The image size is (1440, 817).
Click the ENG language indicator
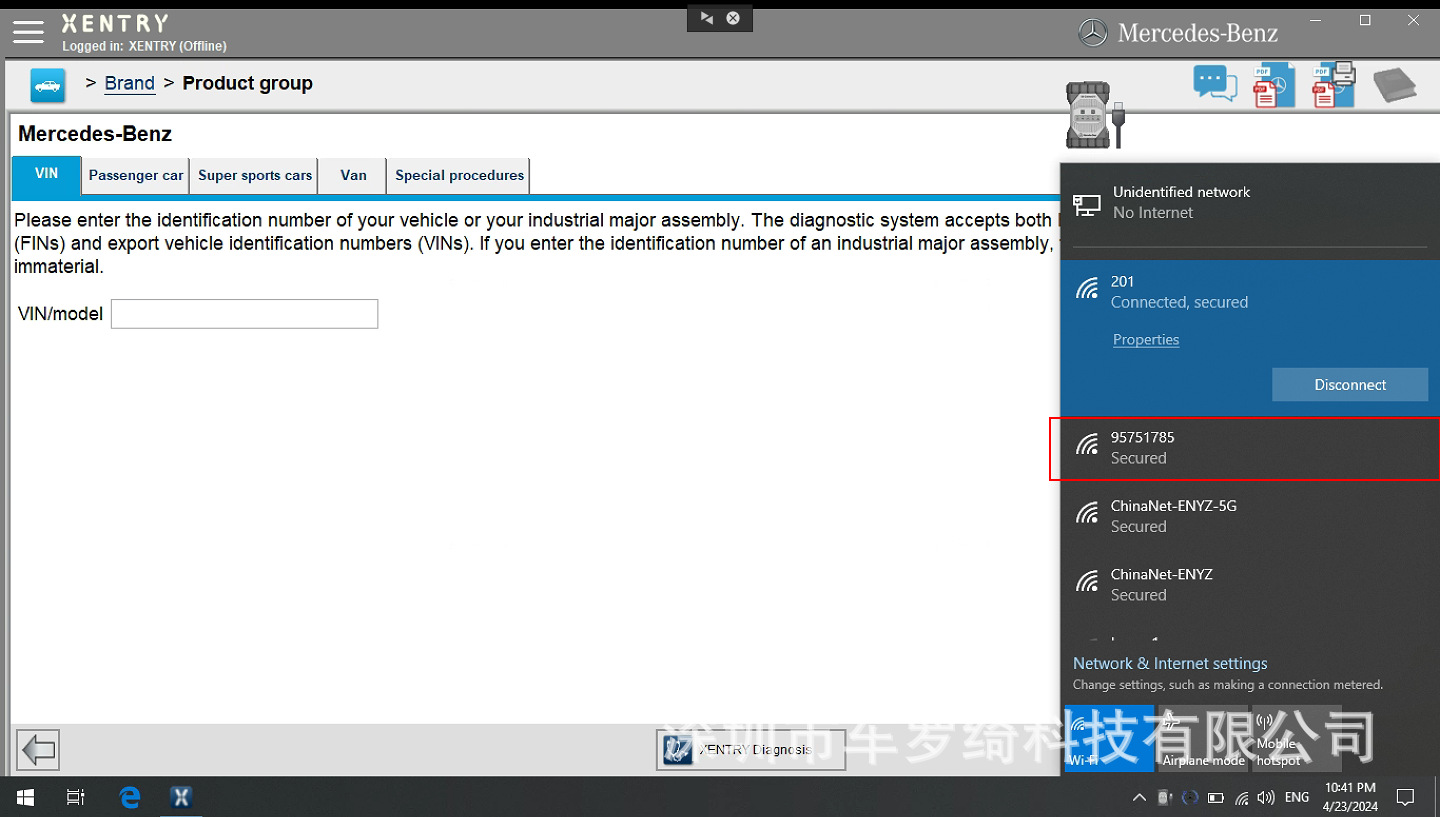[1297, 798]
